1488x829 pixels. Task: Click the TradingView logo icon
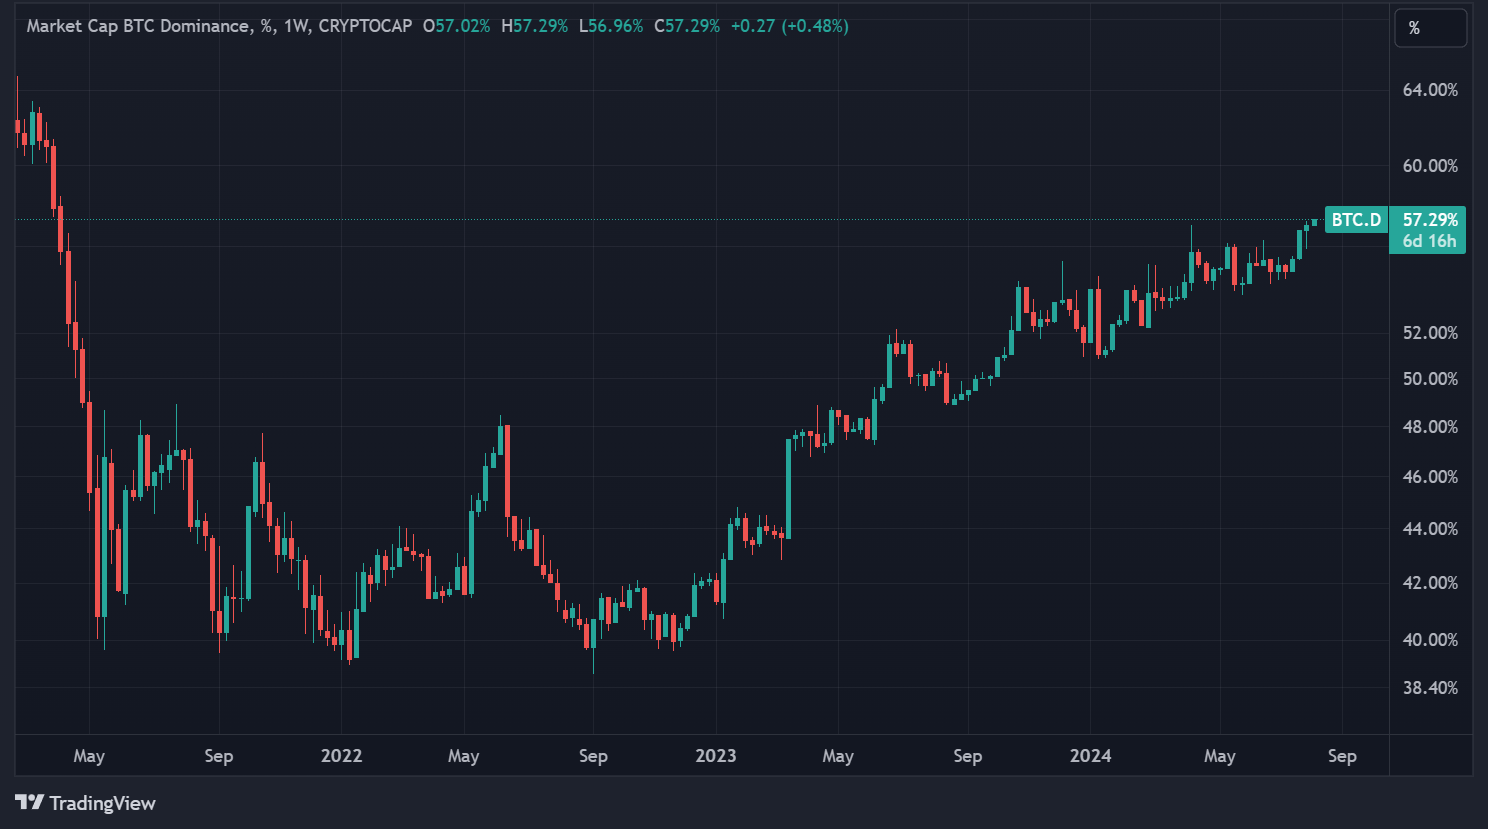coord(29,802)
